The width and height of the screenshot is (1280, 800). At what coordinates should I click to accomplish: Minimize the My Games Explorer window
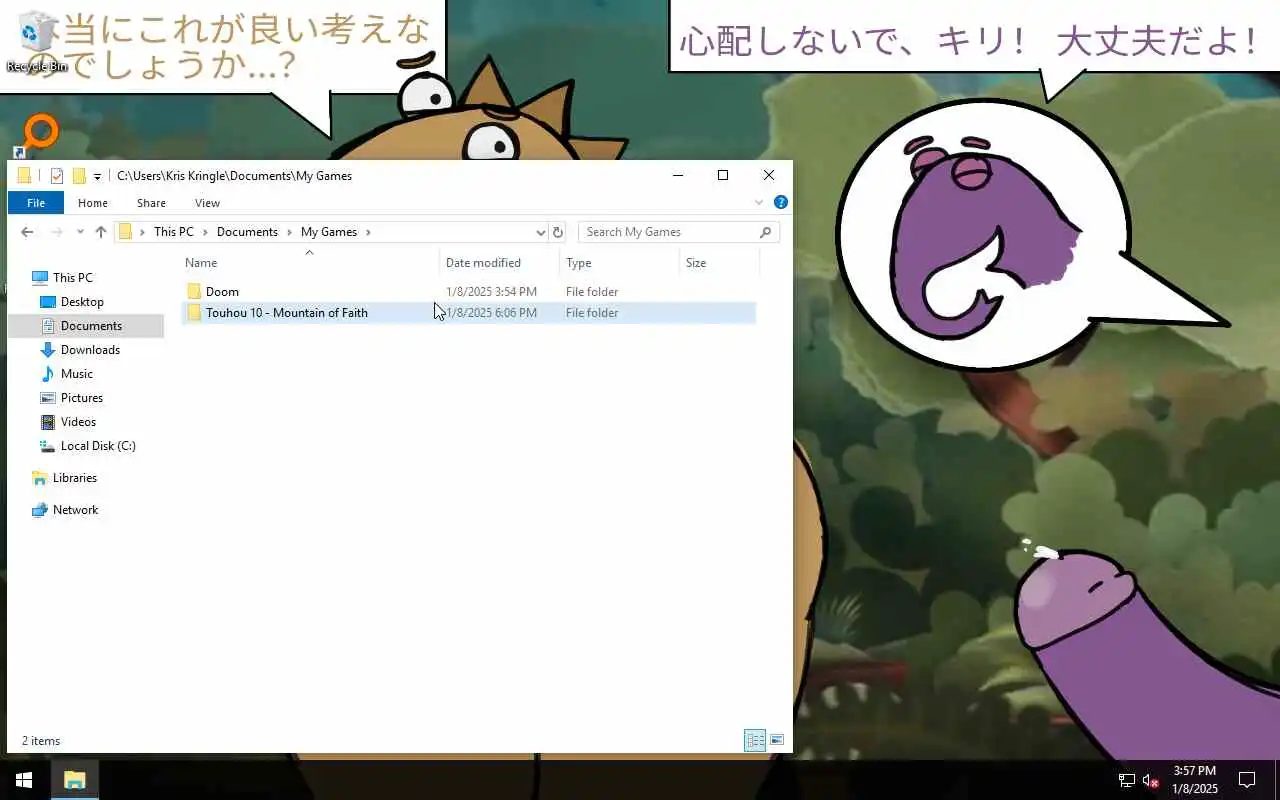pos(678,176)
